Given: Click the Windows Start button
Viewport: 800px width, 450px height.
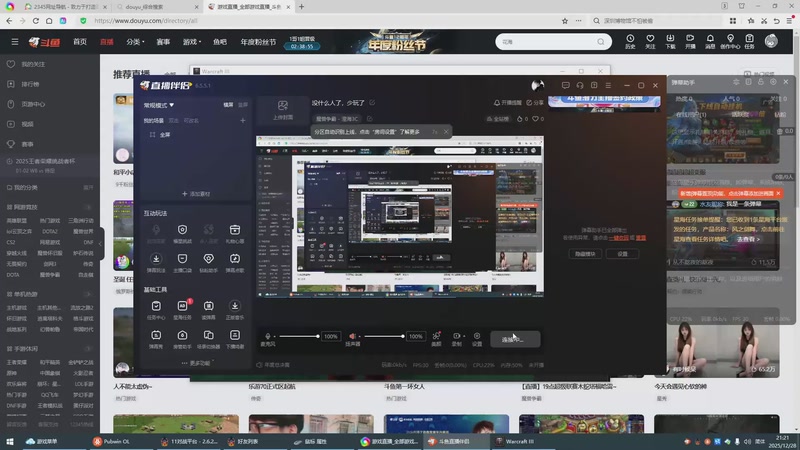Looking at the screenshot, I should 10,441.
